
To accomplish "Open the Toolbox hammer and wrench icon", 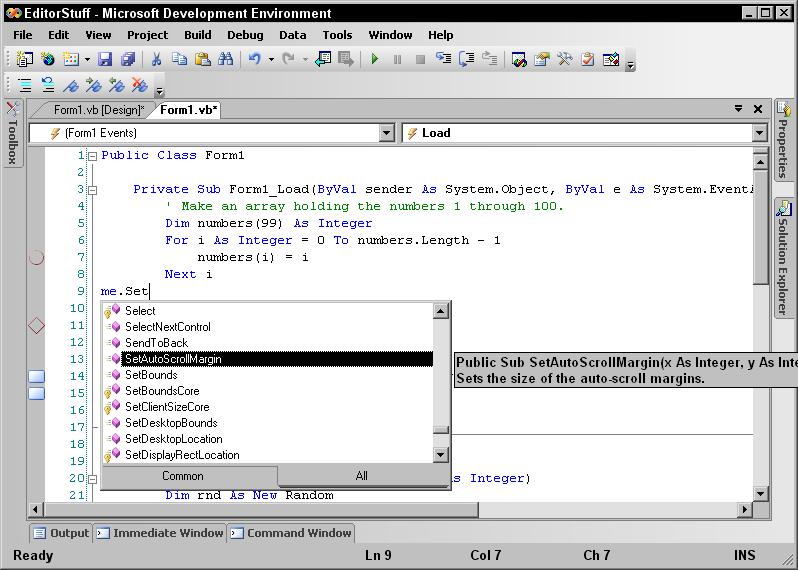I will coord(564,59).
